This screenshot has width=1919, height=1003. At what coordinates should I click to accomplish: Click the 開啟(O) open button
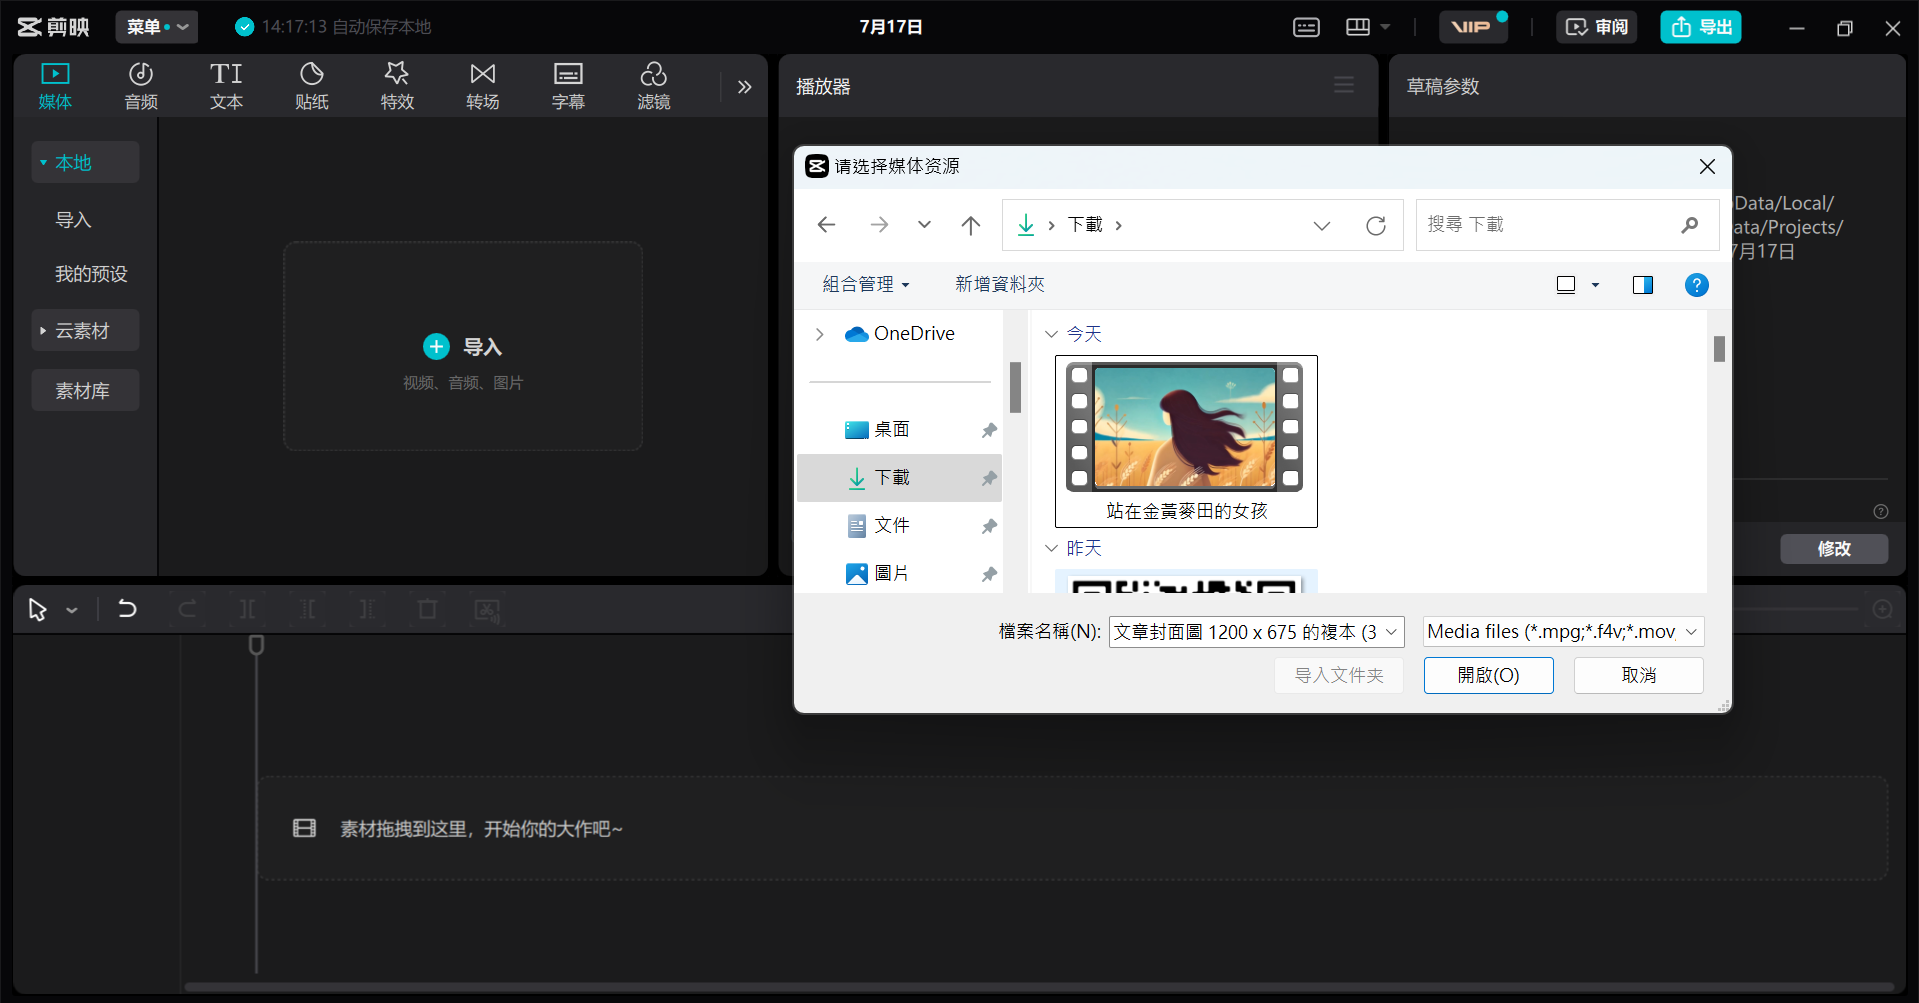[1488, 675]
